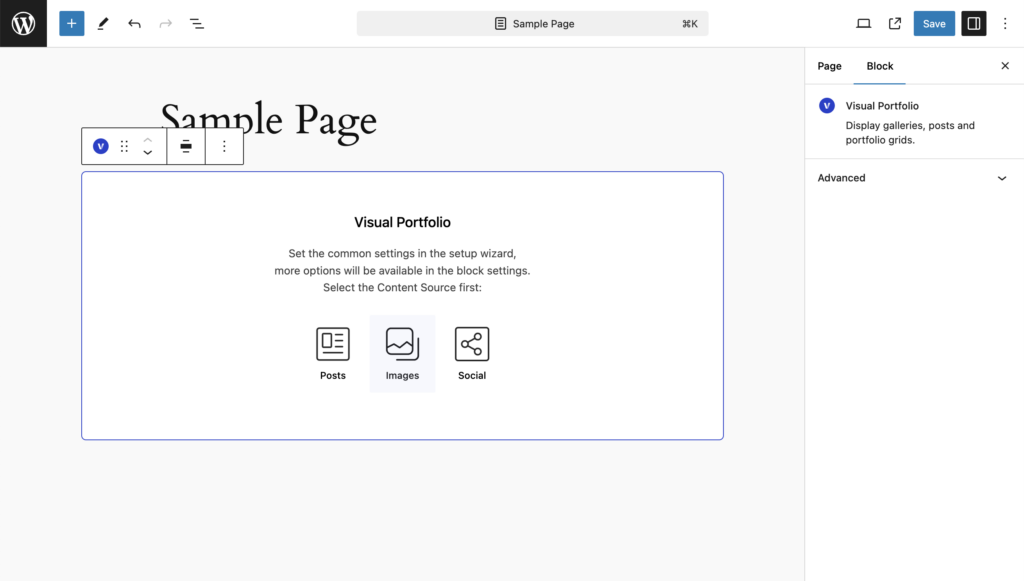Close the settings sidebar

1005,66
